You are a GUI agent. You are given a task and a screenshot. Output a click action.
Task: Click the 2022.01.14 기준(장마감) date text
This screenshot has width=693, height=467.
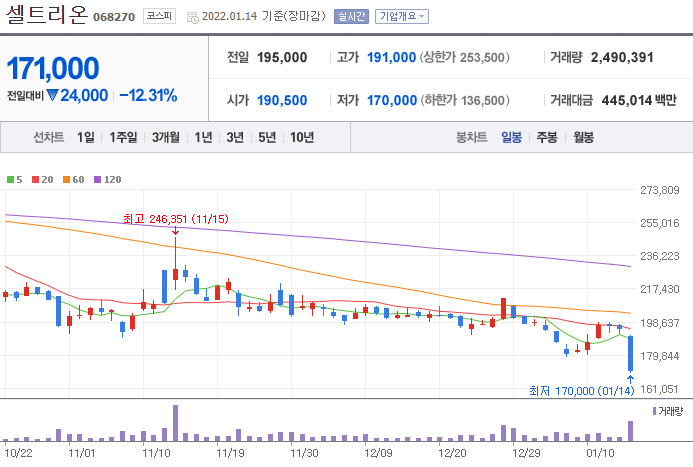point(263,16)
